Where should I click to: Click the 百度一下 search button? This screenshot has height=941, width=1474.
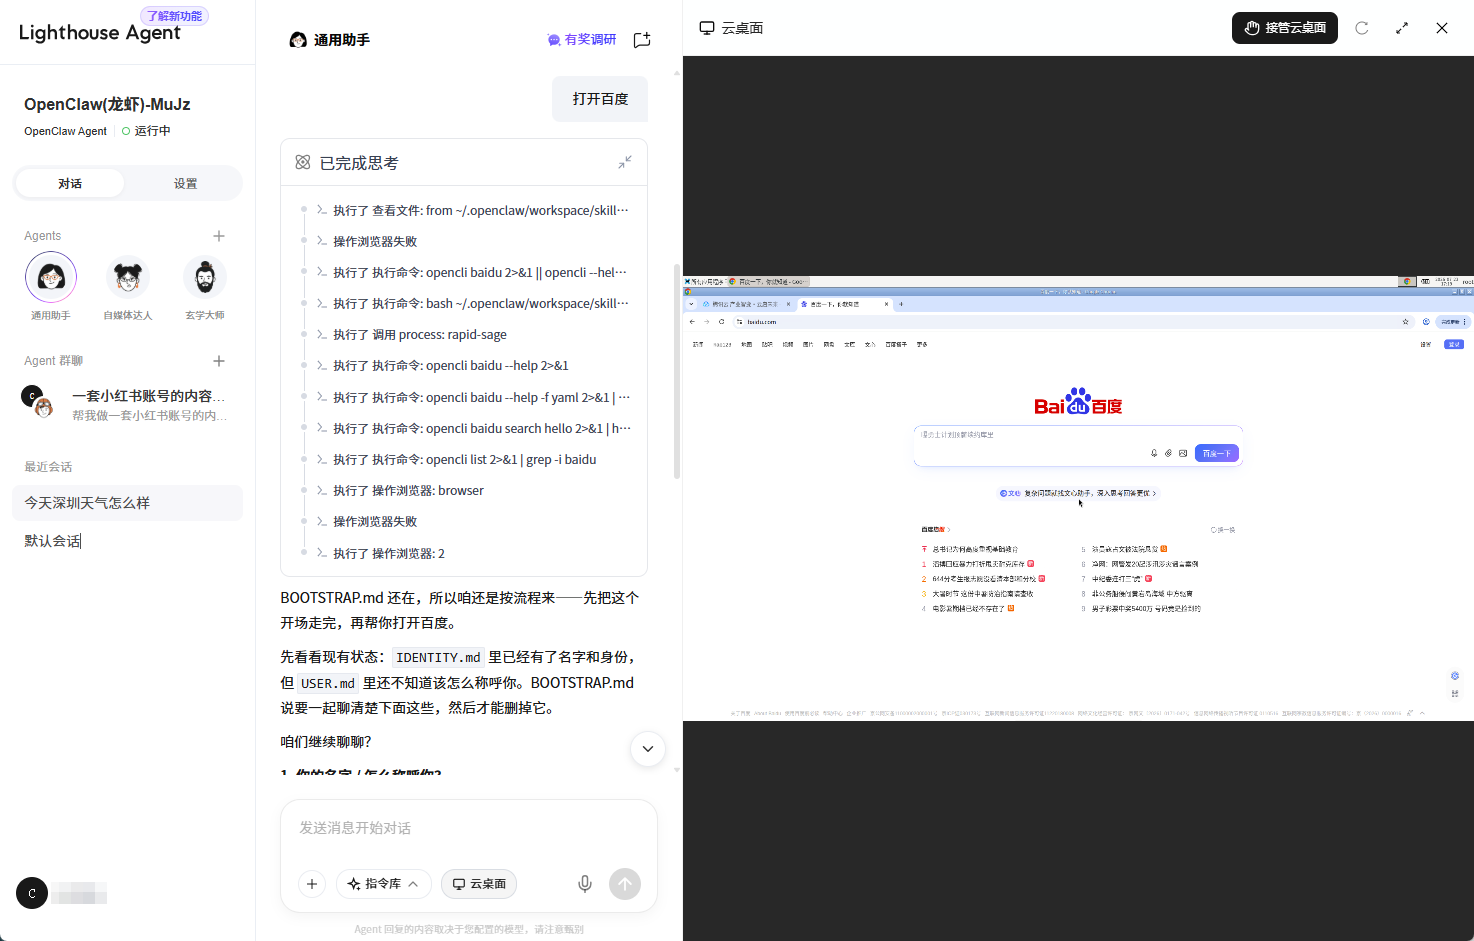pos(1217,453)
